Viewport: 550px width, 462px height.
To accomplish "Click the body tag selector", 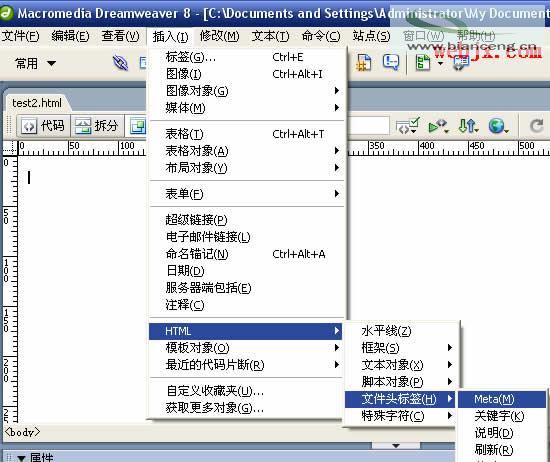I will tap(22, 432).
